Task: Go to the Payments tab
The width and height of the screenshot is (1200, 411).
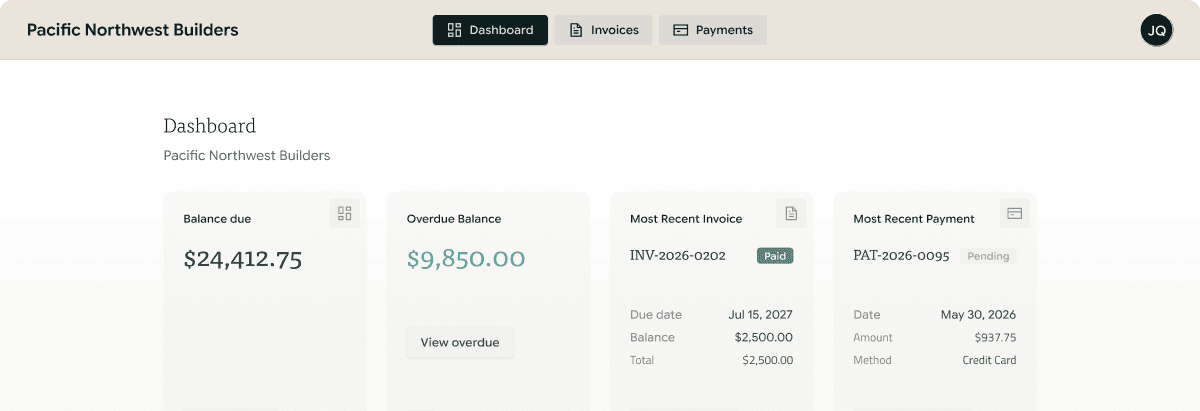Action: tap(713, 30)
